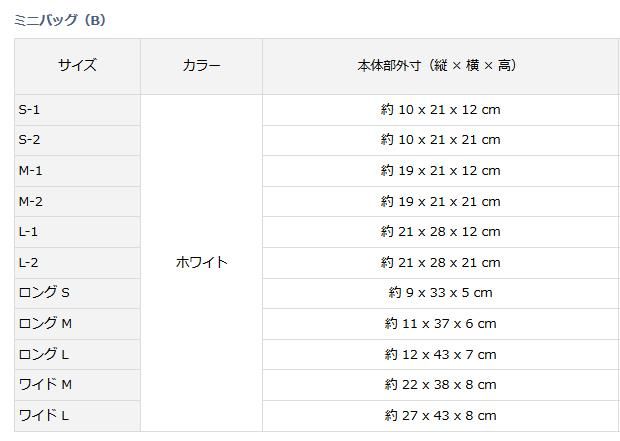
Task: Click dimensions 約 9 x 33 x 5 cm
Action: pos(440,293)
